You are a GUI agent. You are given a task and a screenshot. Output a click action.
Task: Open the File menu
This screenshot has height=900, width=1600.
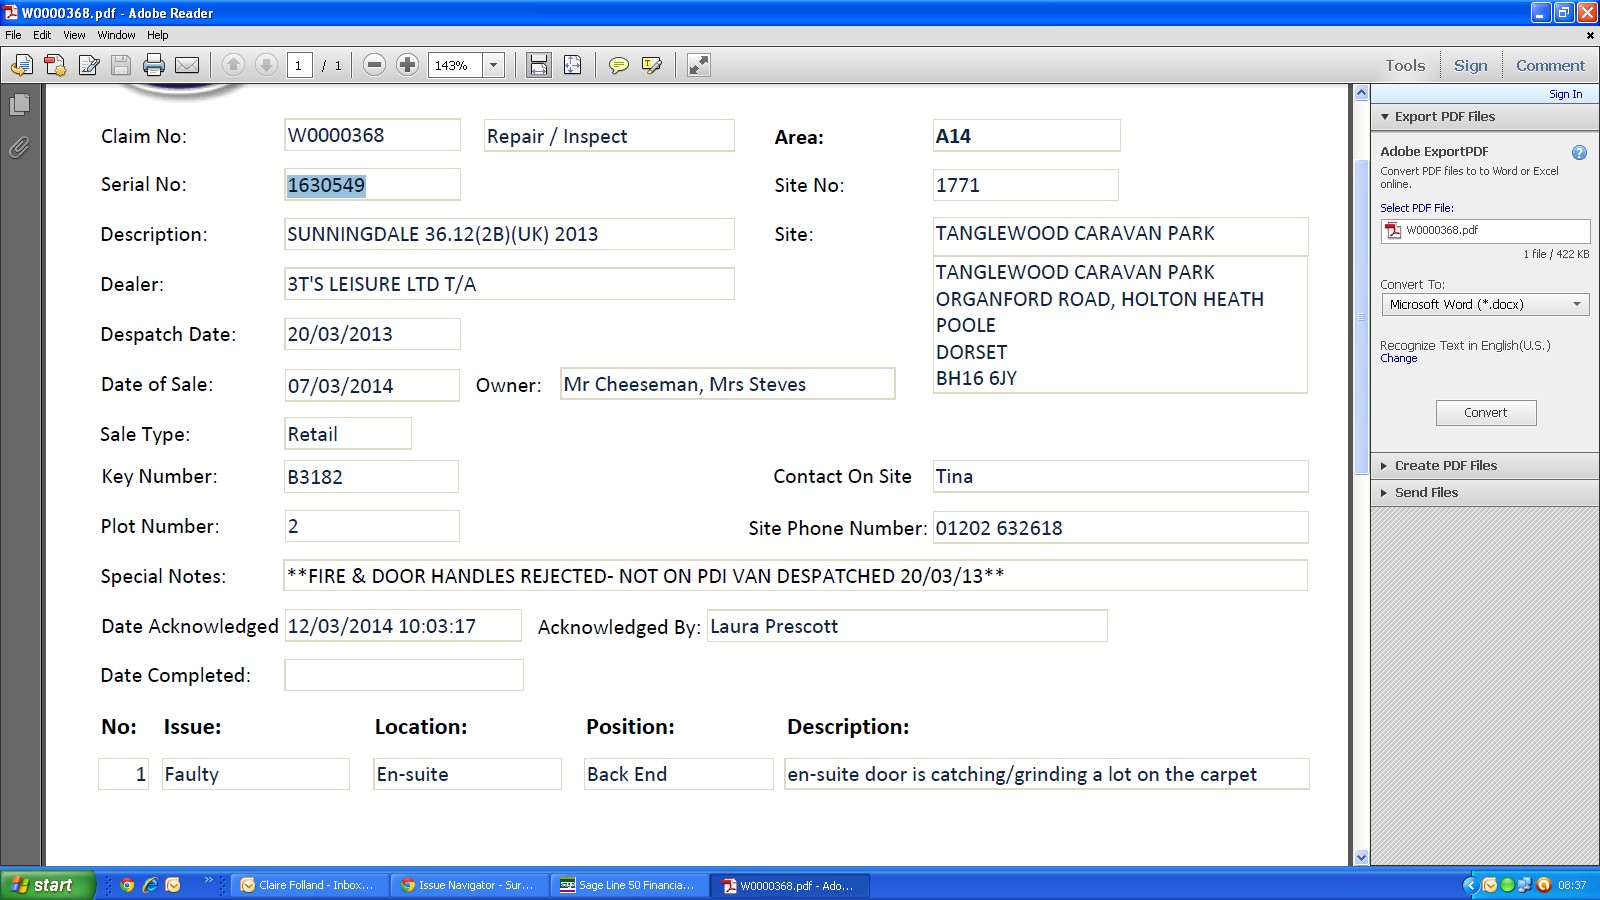coord(13,35)
